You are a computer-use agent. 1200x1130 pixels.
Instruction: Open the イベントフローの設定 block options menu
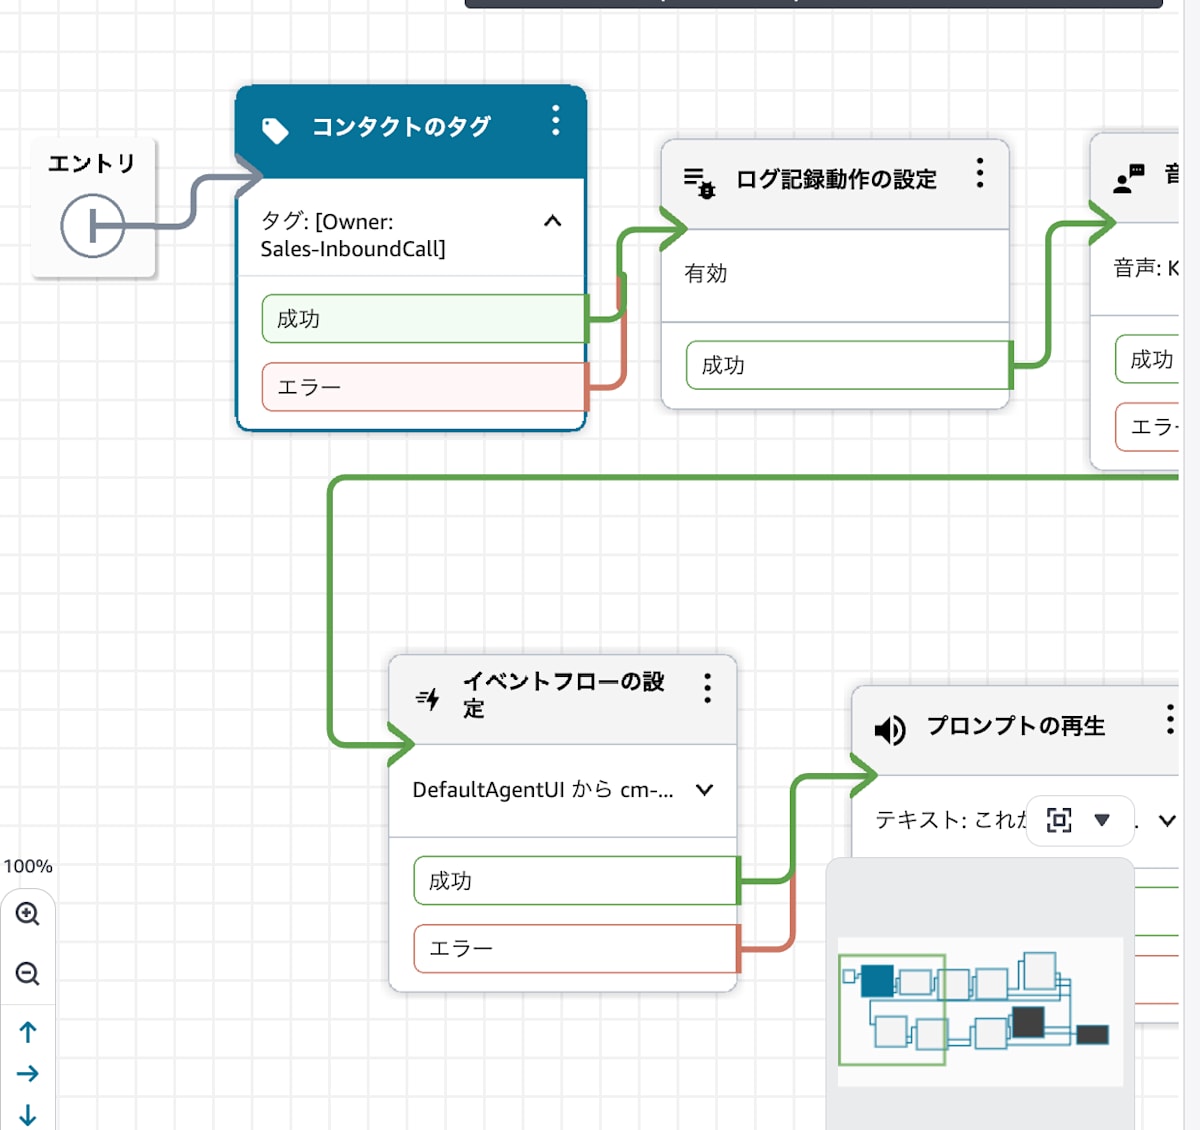click(x=707, y=688)
